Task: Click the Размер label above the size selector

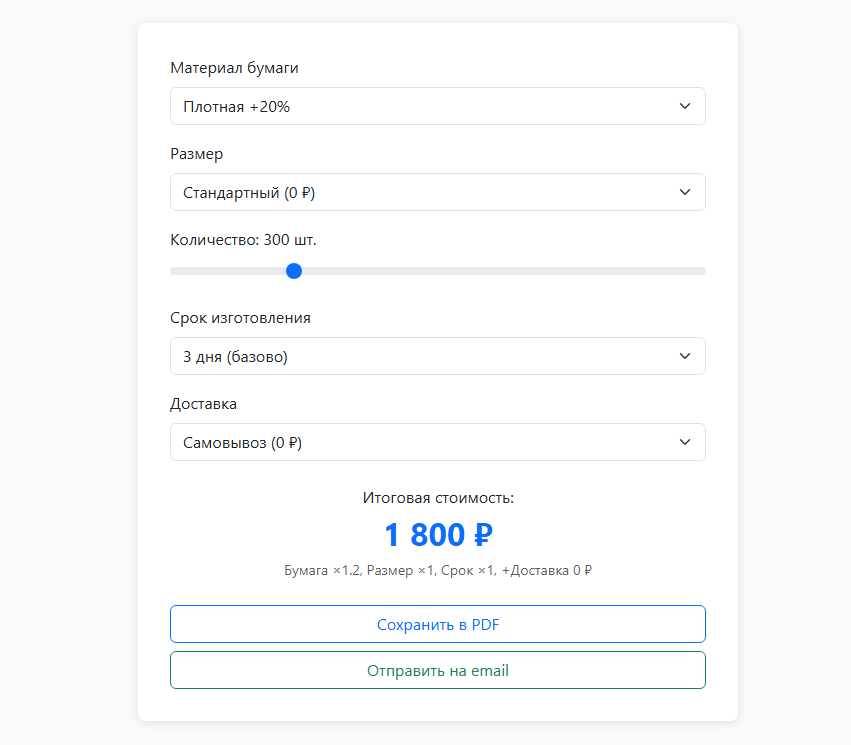Action: pyautogui.click(x=196, y=154)
